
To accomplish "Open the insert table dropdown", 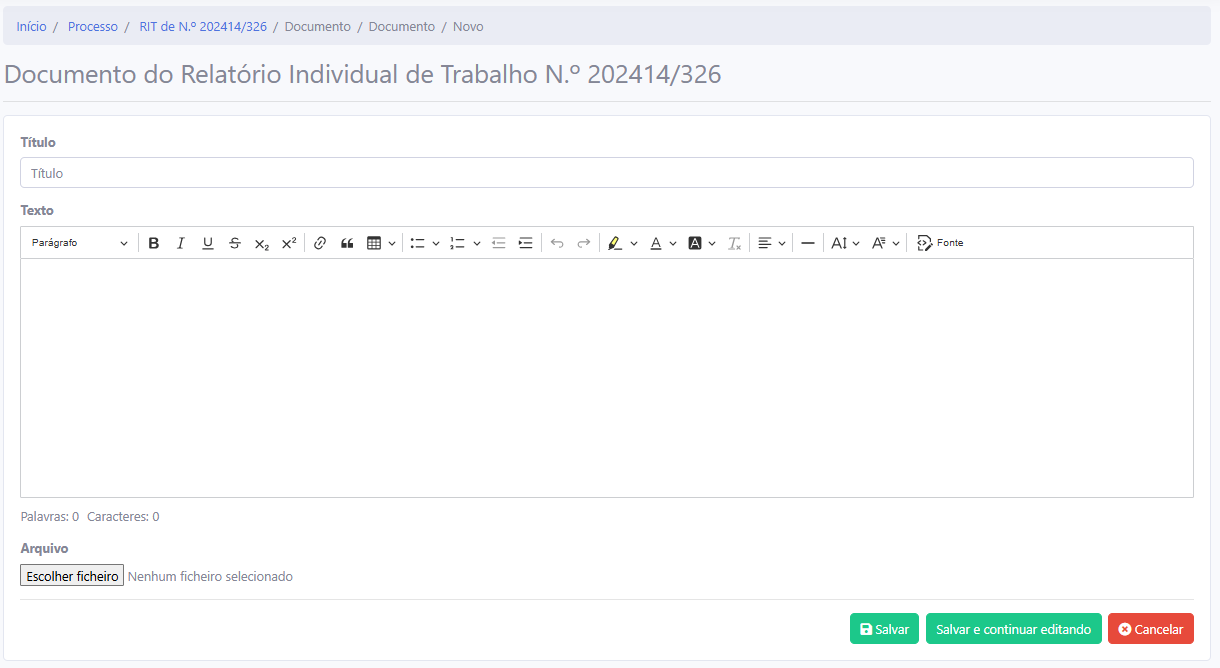I will tap(381, 243).
